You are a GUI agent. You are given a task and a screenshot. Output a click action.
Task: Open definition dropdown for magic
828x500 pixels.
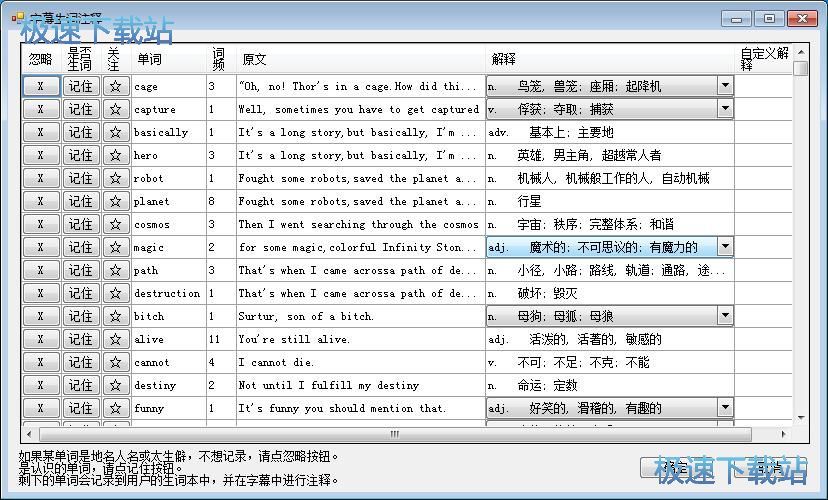[x=725, y=247]
